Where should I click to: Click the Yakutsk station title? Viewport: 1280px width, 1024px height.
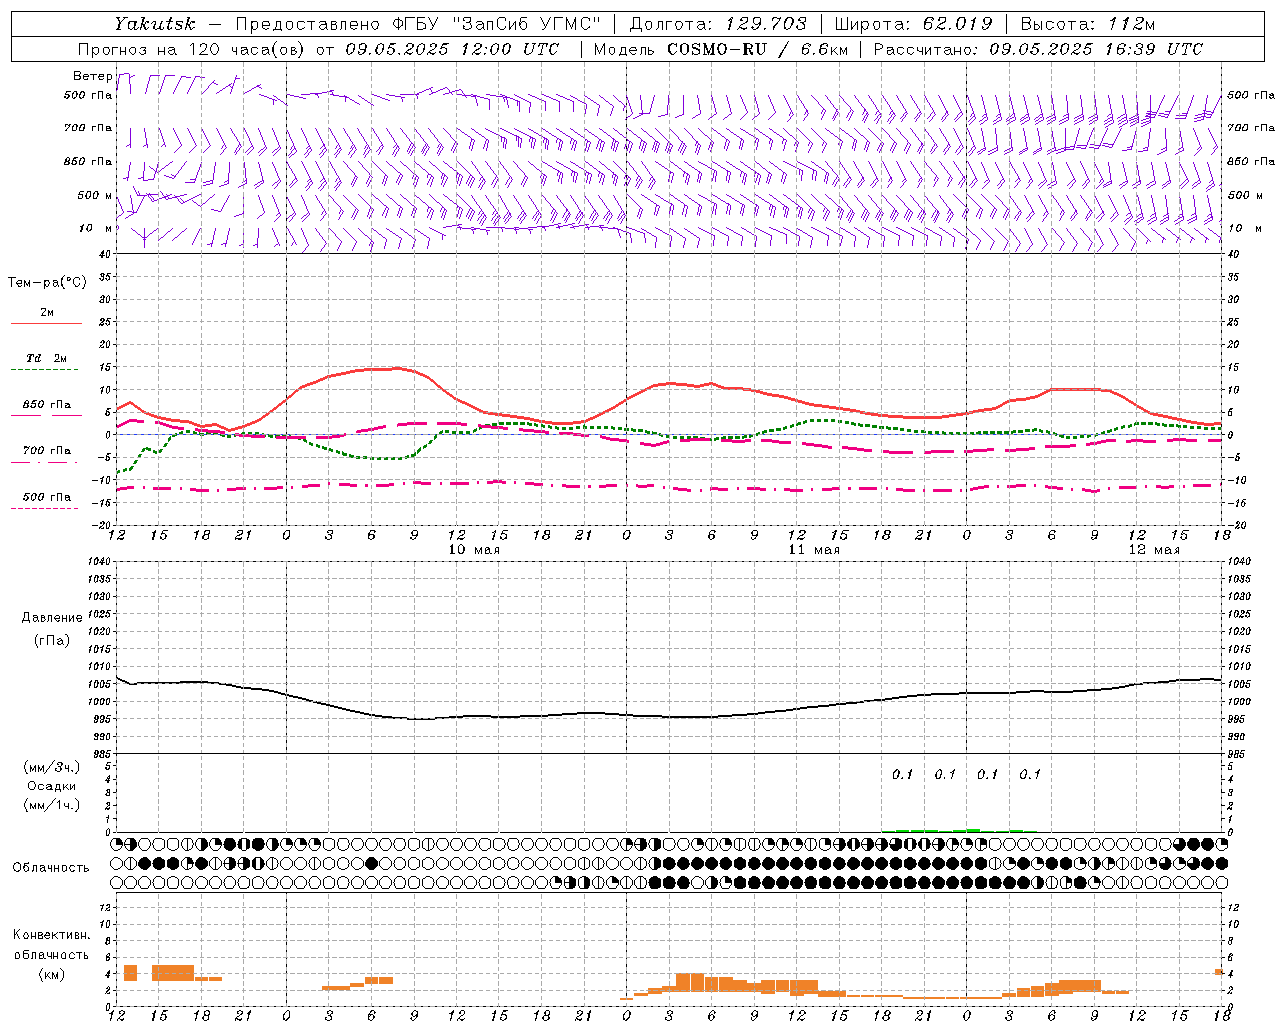point(155,24)
